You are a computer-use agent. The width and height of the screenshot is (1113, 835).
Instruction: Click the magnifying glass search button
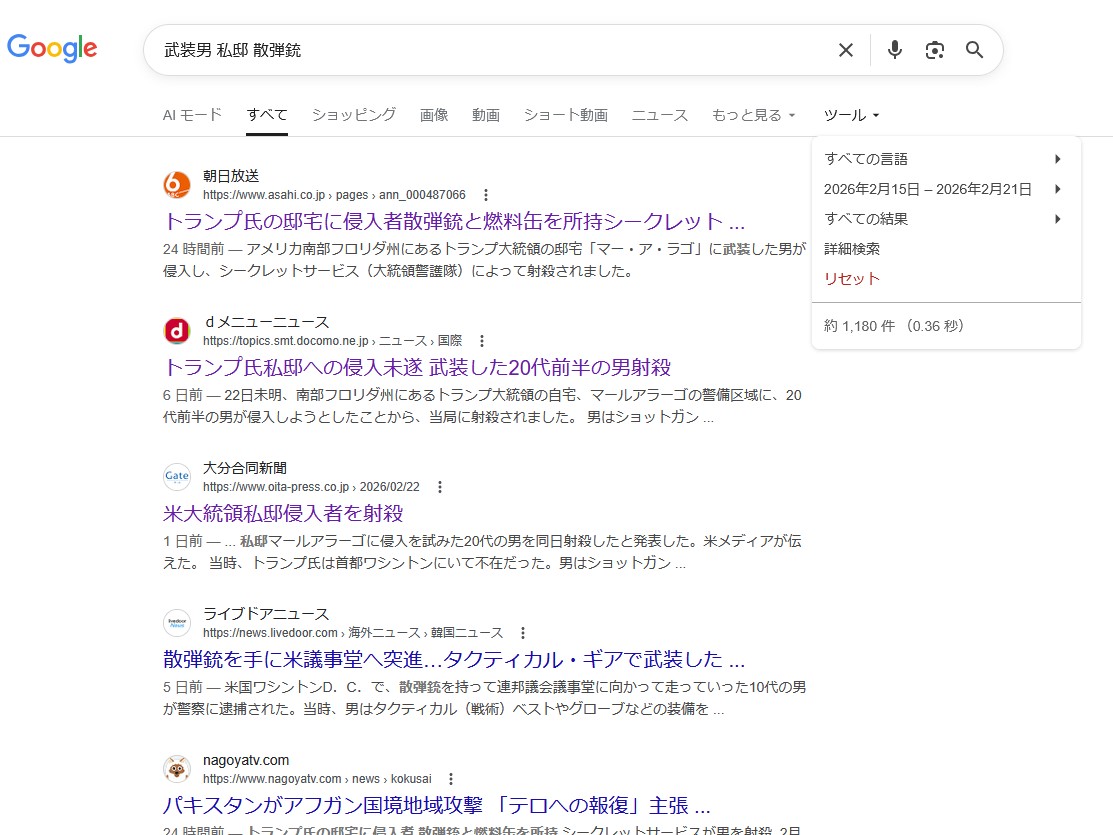975,50
